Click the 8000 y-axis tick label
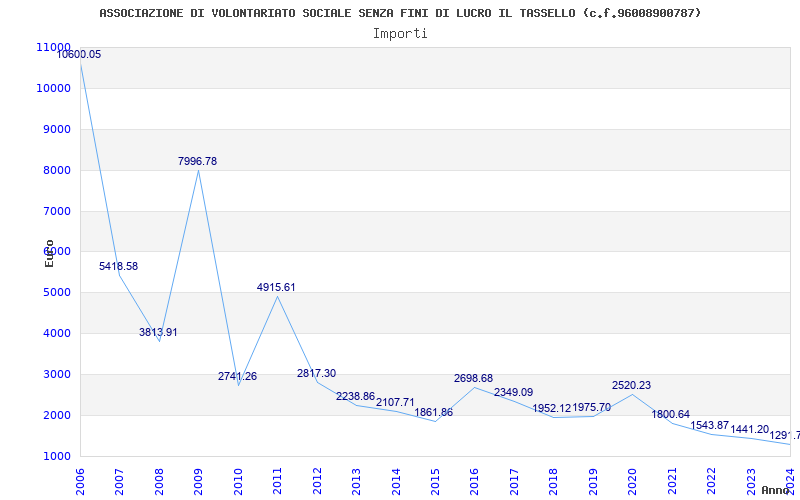 (x=56, y=170)
